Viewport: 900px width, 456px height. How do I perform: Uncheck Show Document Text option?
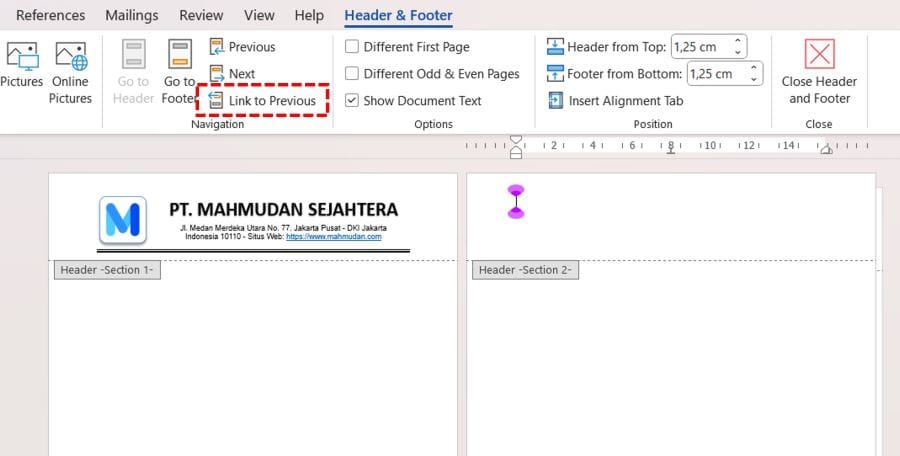coord(352,101)
